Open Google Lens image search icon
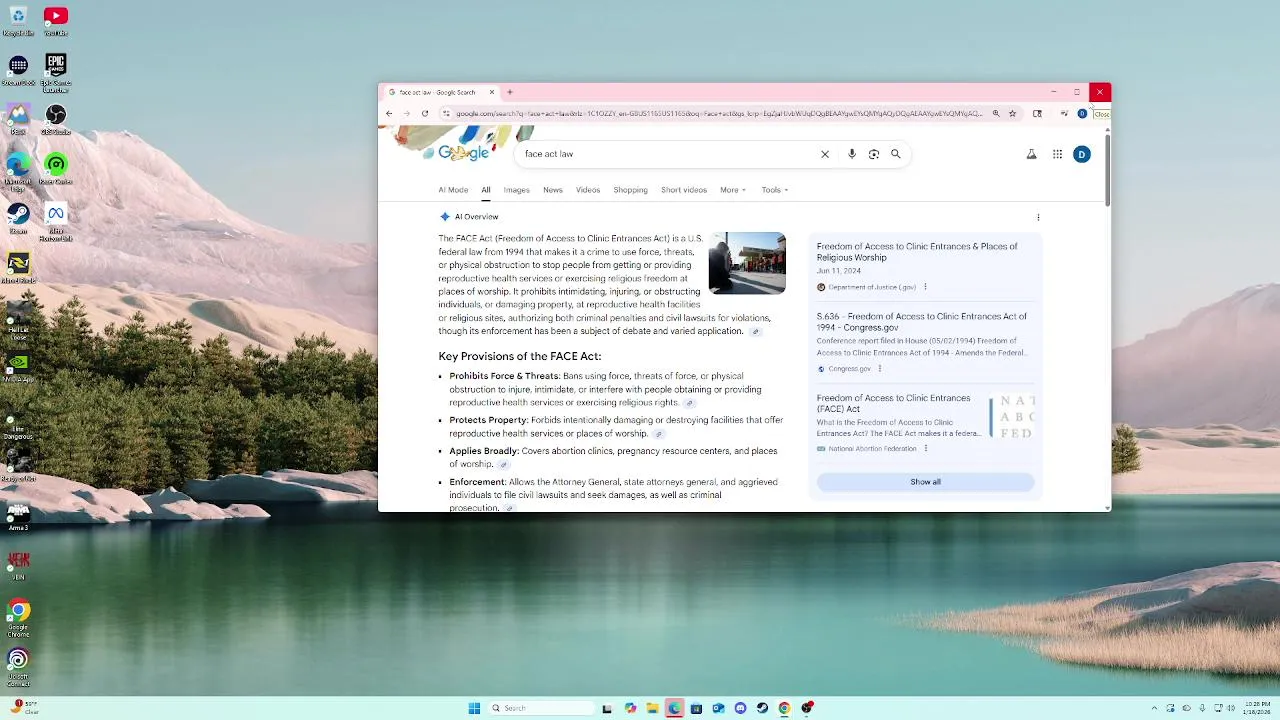The height and width of the screenshot is (720, 1280). 874,154
